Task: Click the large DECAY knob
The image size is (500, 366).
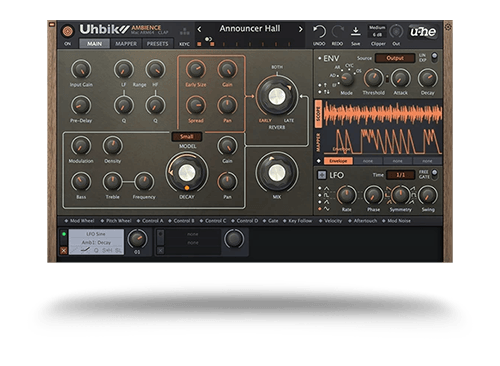Action: click(187, 173)
